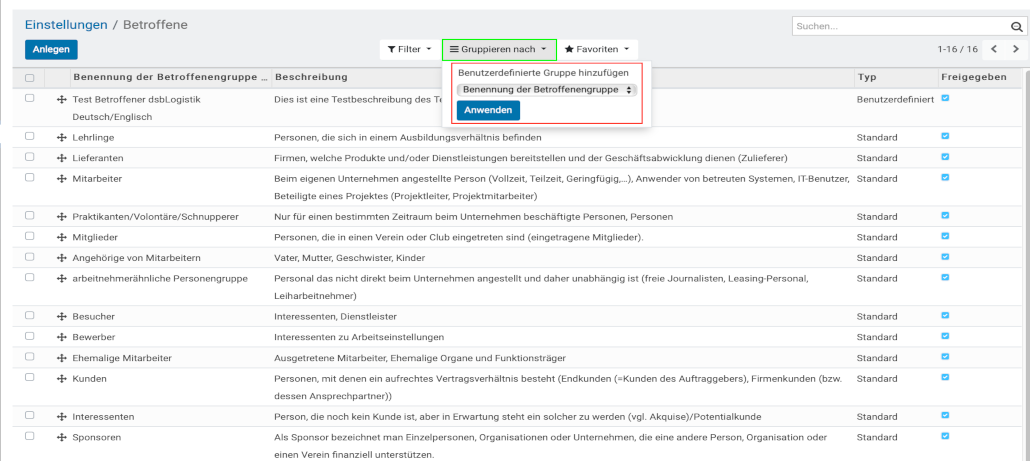
Task: Click the search magnifier icon
Action: (x=1015, y=27)
